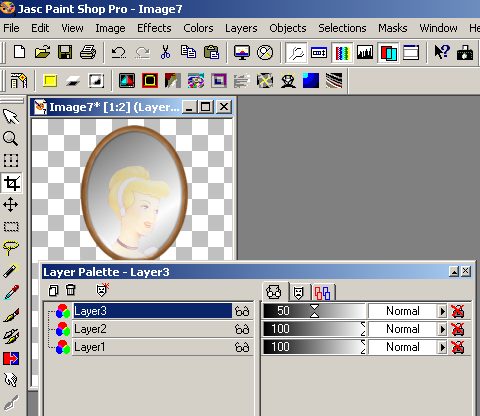Print using the printer icon

coord(88,52)
